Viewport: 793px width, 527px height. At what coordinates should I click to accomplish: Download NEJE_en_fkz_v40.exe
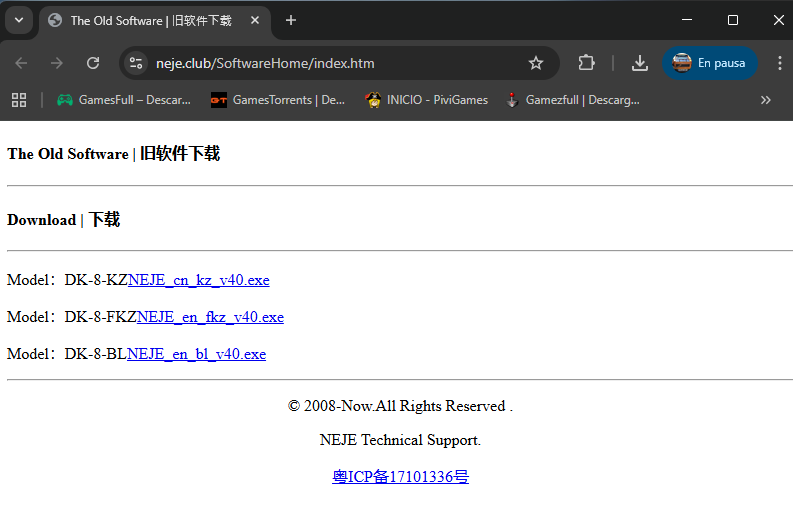coord(210,317)
